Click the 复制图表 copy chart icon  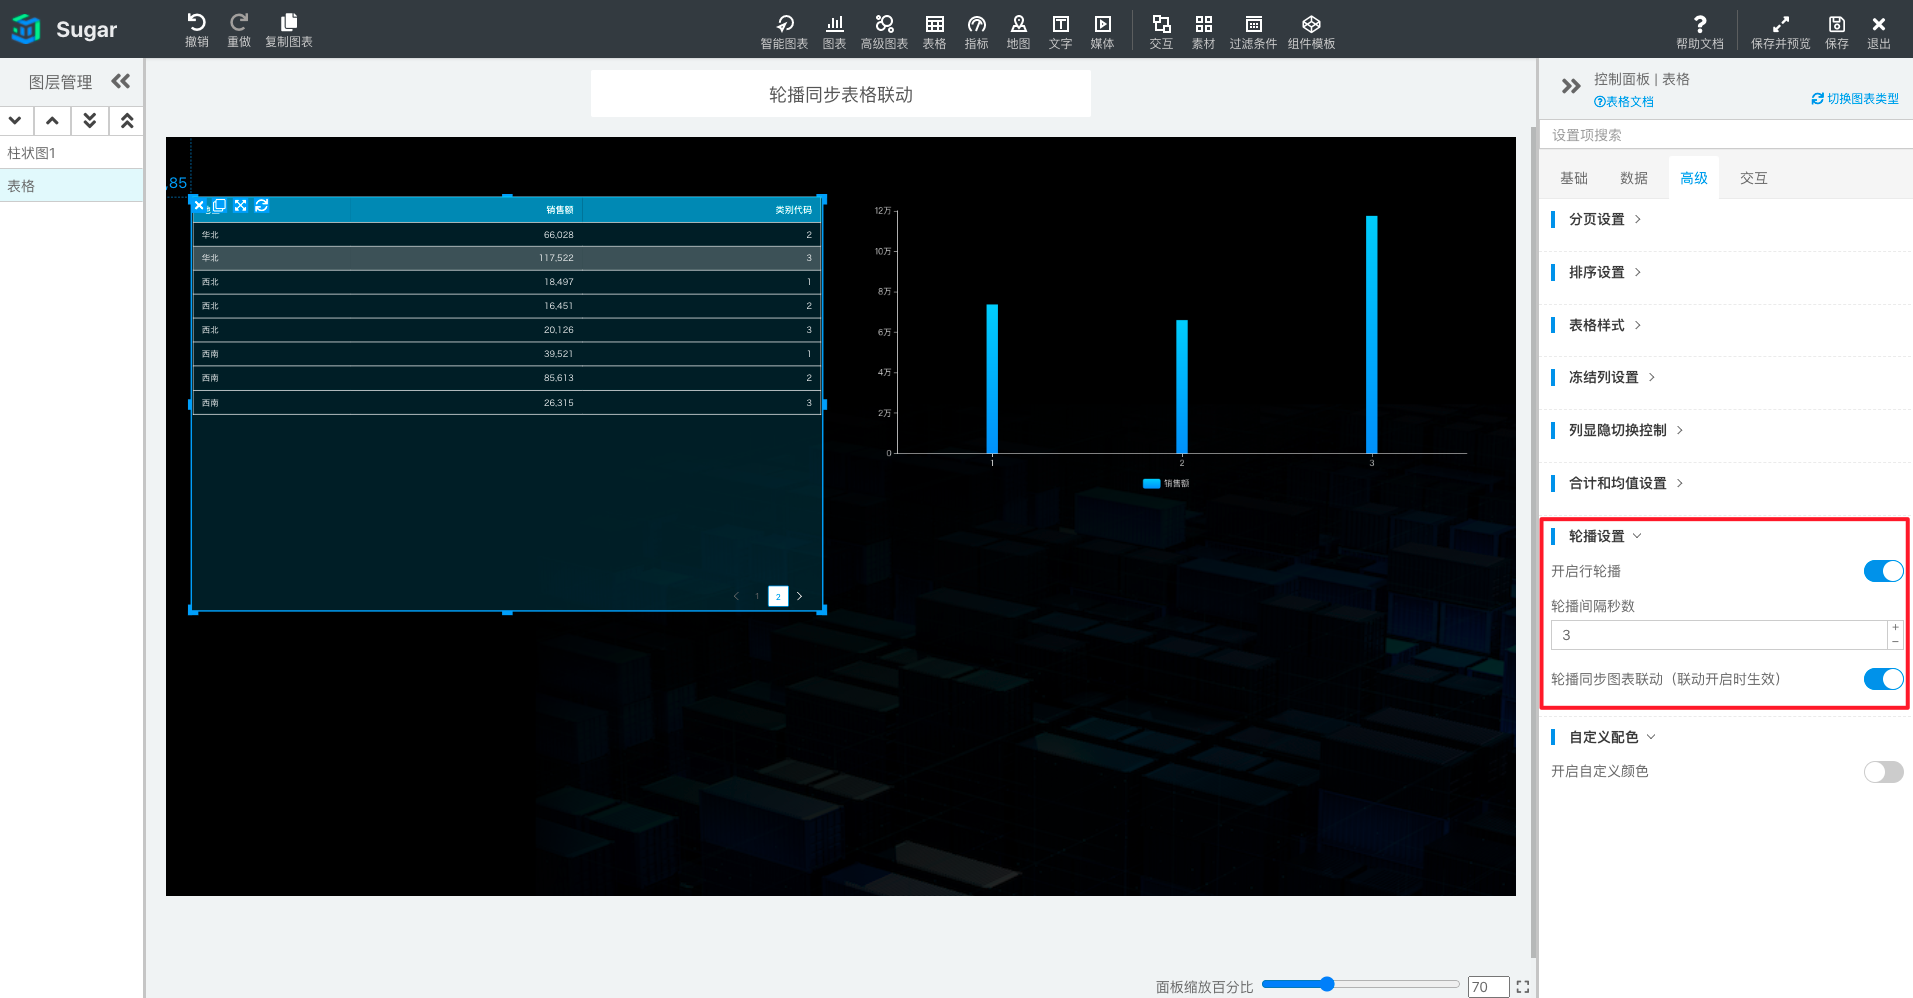click(289, 22)
